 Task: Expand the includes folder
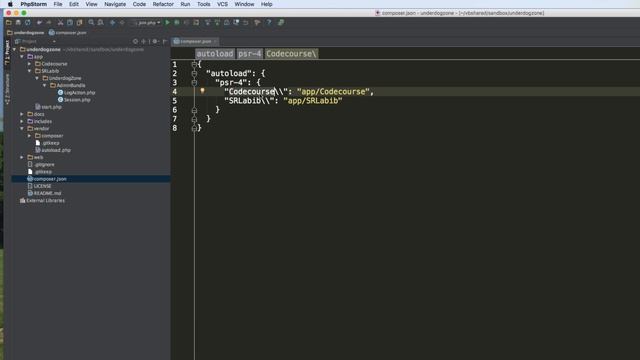(x=22, y=121)
